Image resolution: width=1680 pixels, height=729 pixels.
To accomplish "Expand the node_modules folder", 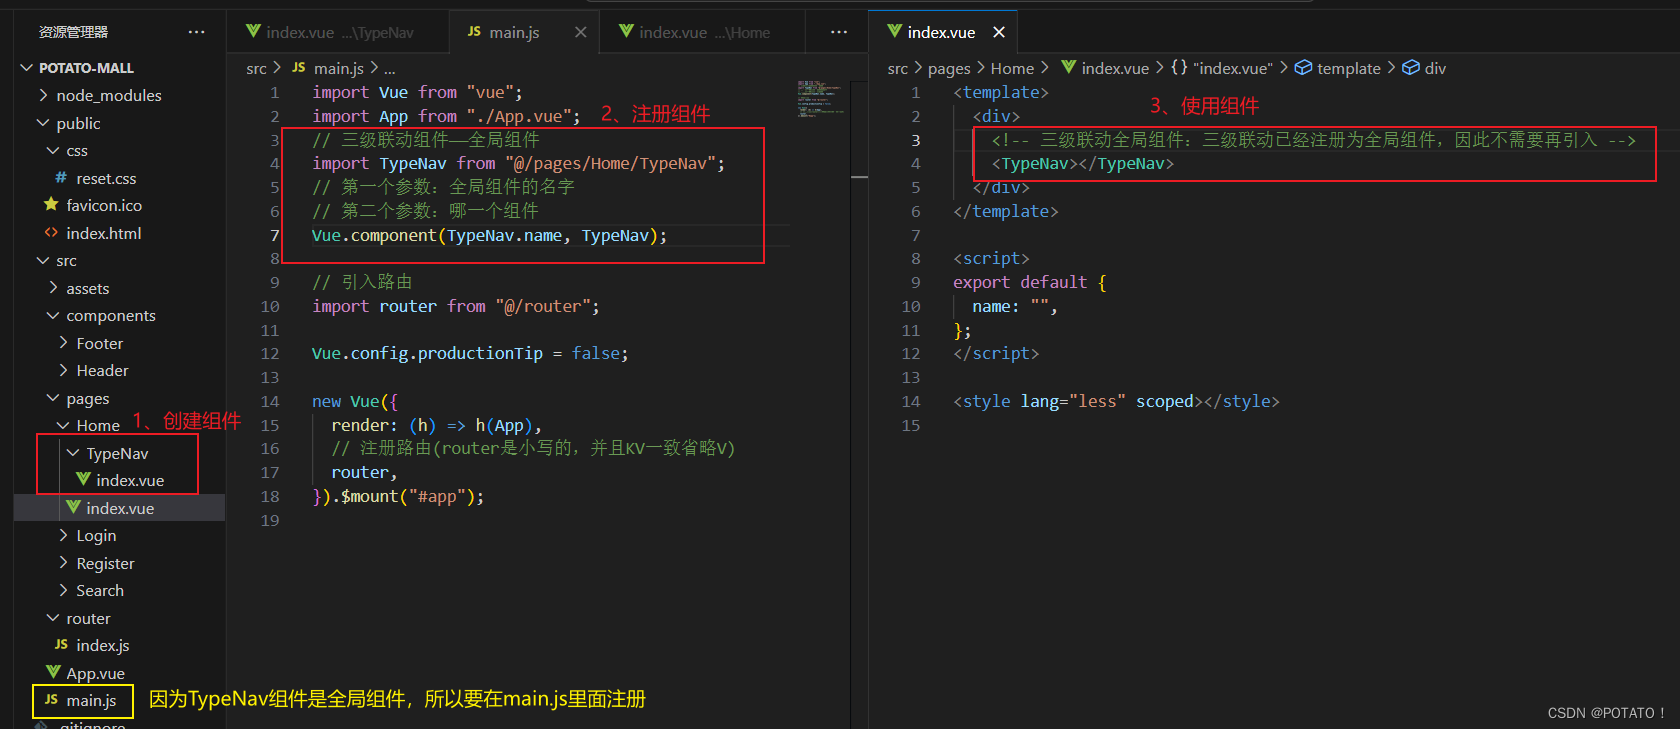I will [x=43, y=95].
